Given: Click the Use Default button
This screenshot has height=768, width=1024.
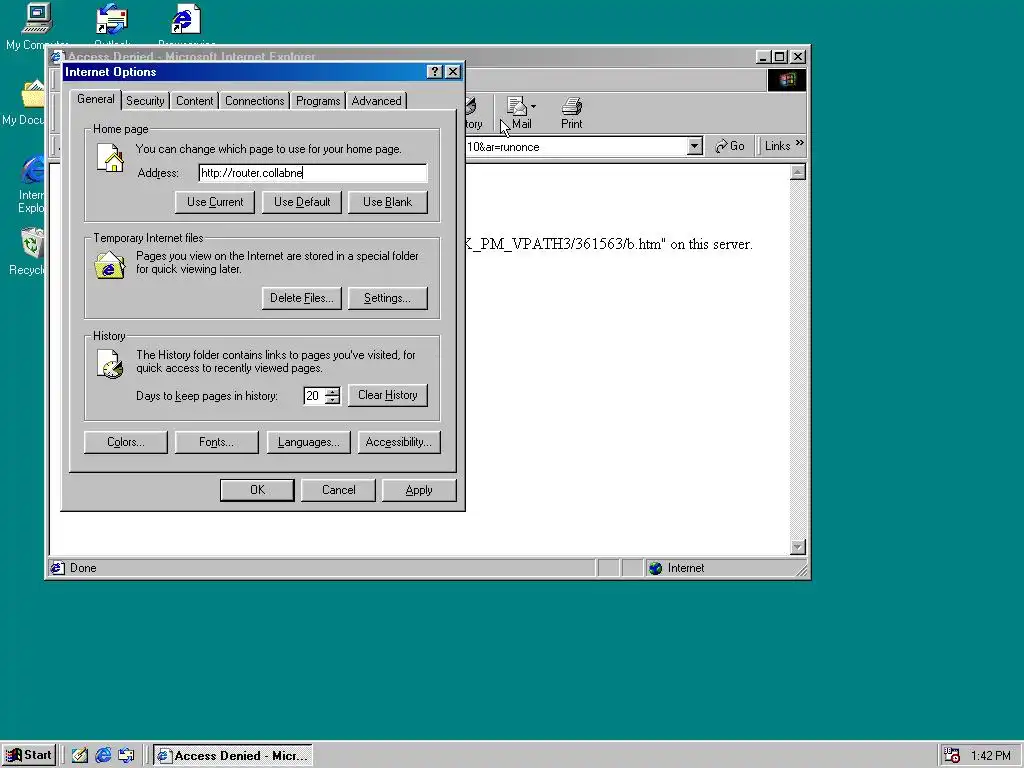Looking at the screenshot, I should [302, 202].
